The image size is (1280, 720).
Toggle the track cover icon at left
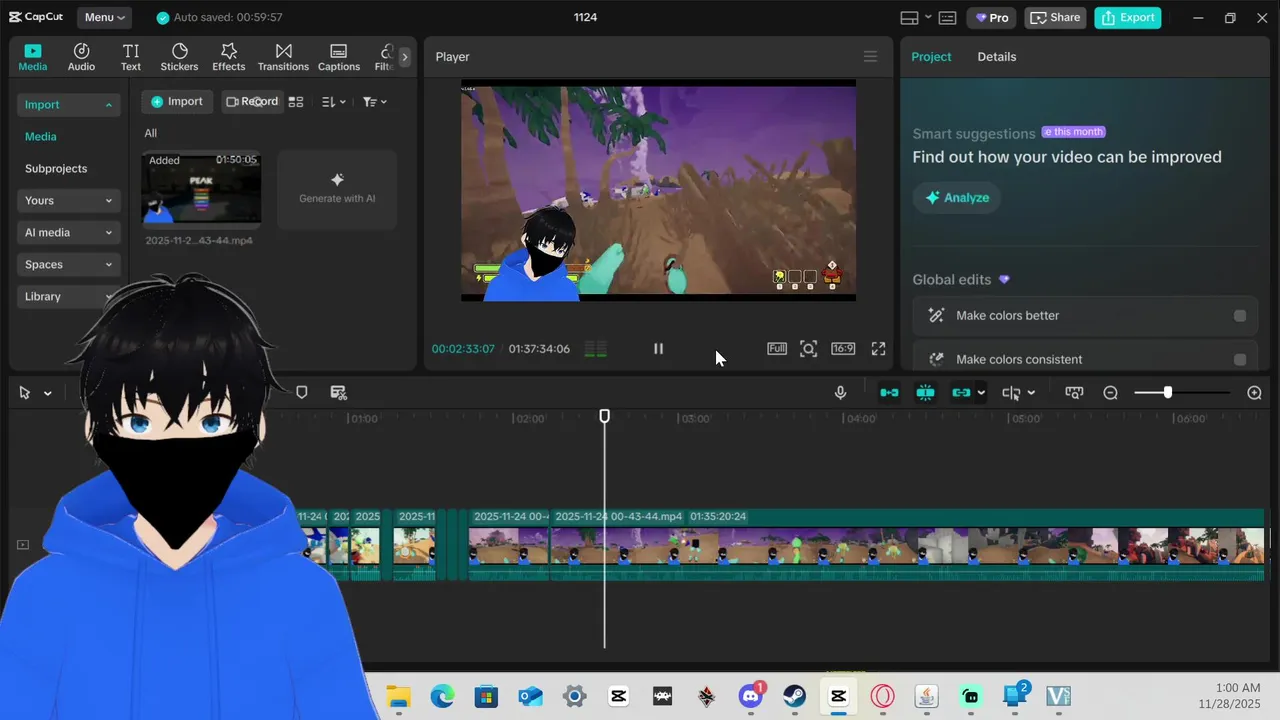pos(23,545)
